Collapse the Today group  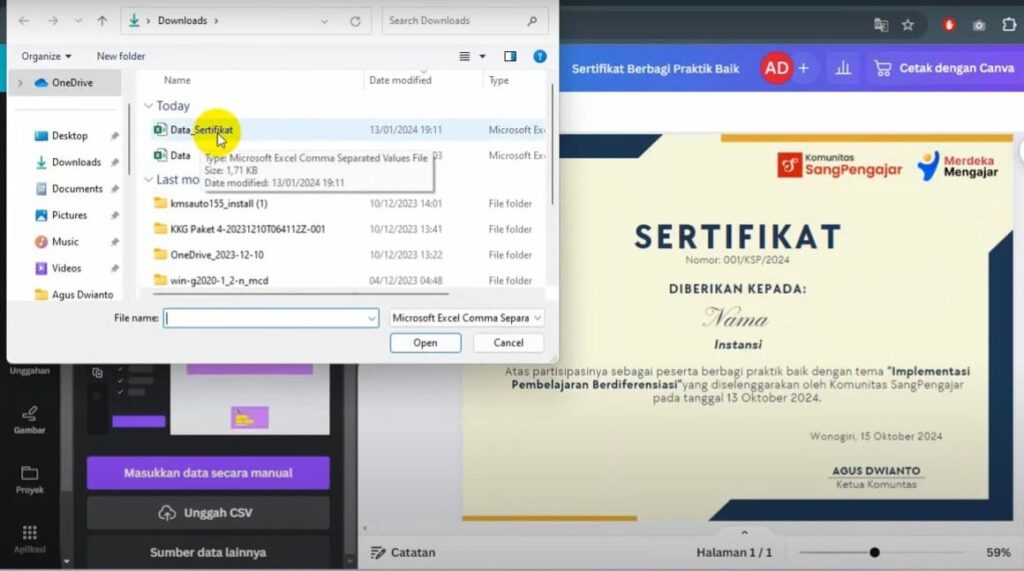tap(148, 106)
